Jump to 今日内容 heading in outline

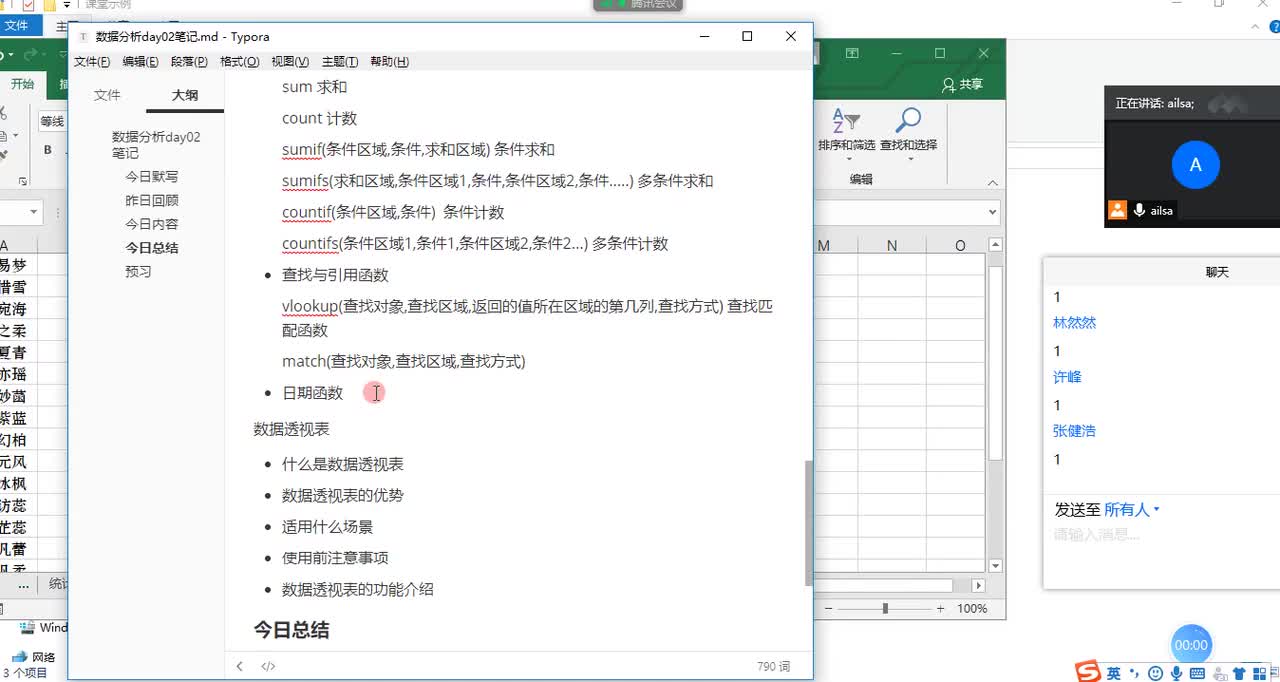[x=152, y=224]
